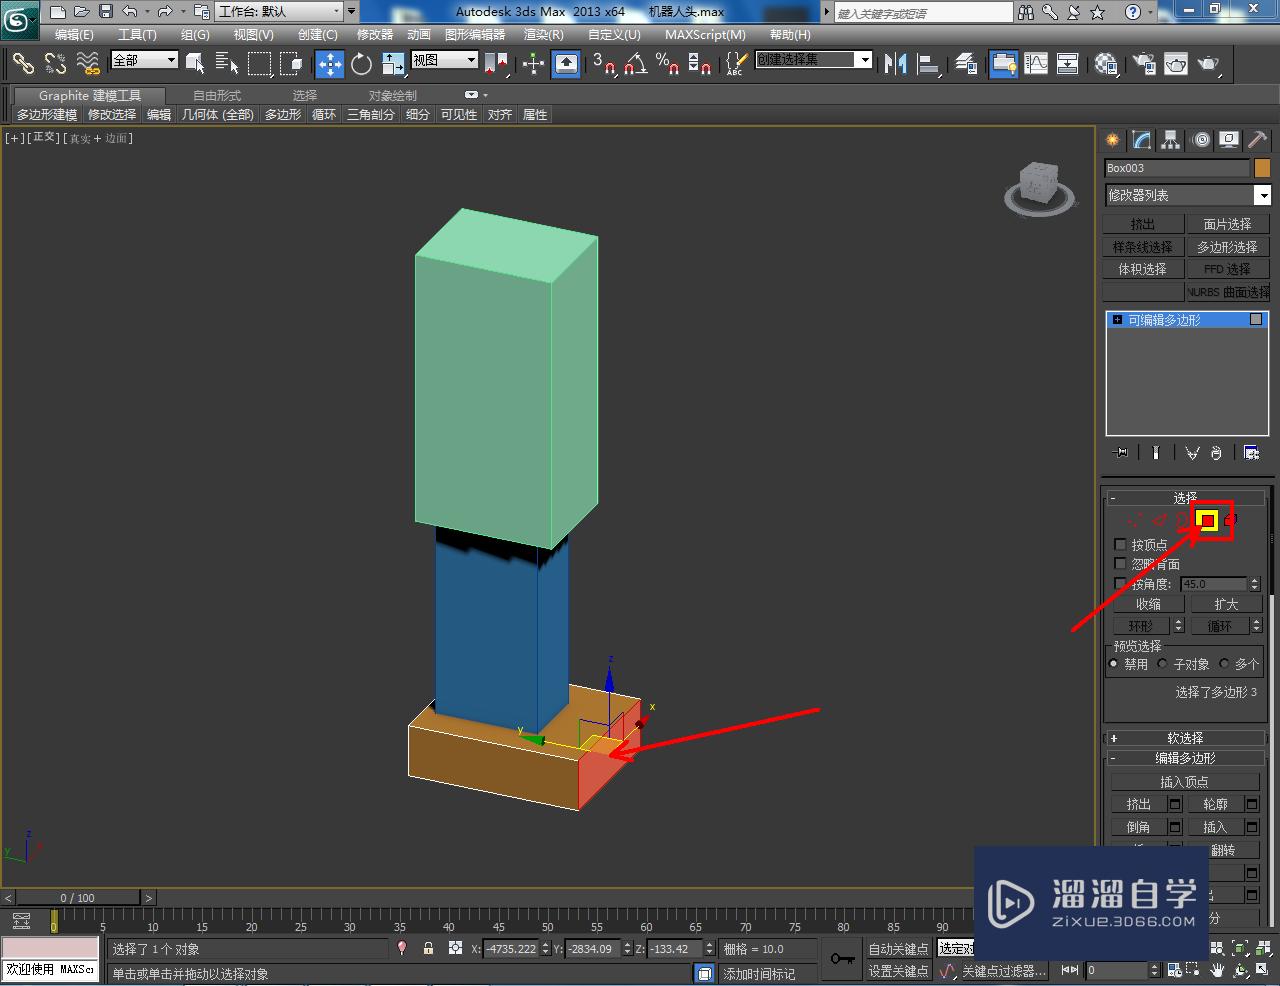The width and height of the screenshot is (1280, 986).
Task: Open Edit Named Selection Sets
Action: (x=735, y=63)
